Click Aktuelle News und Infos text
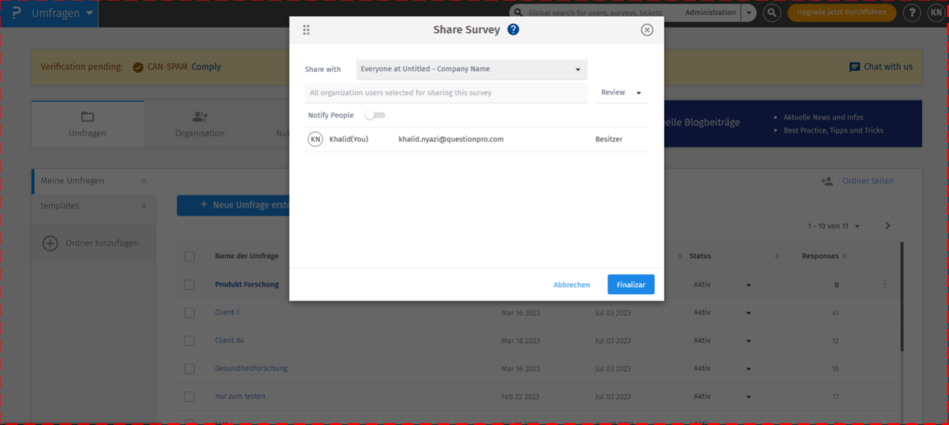 (x=823, y=117)
